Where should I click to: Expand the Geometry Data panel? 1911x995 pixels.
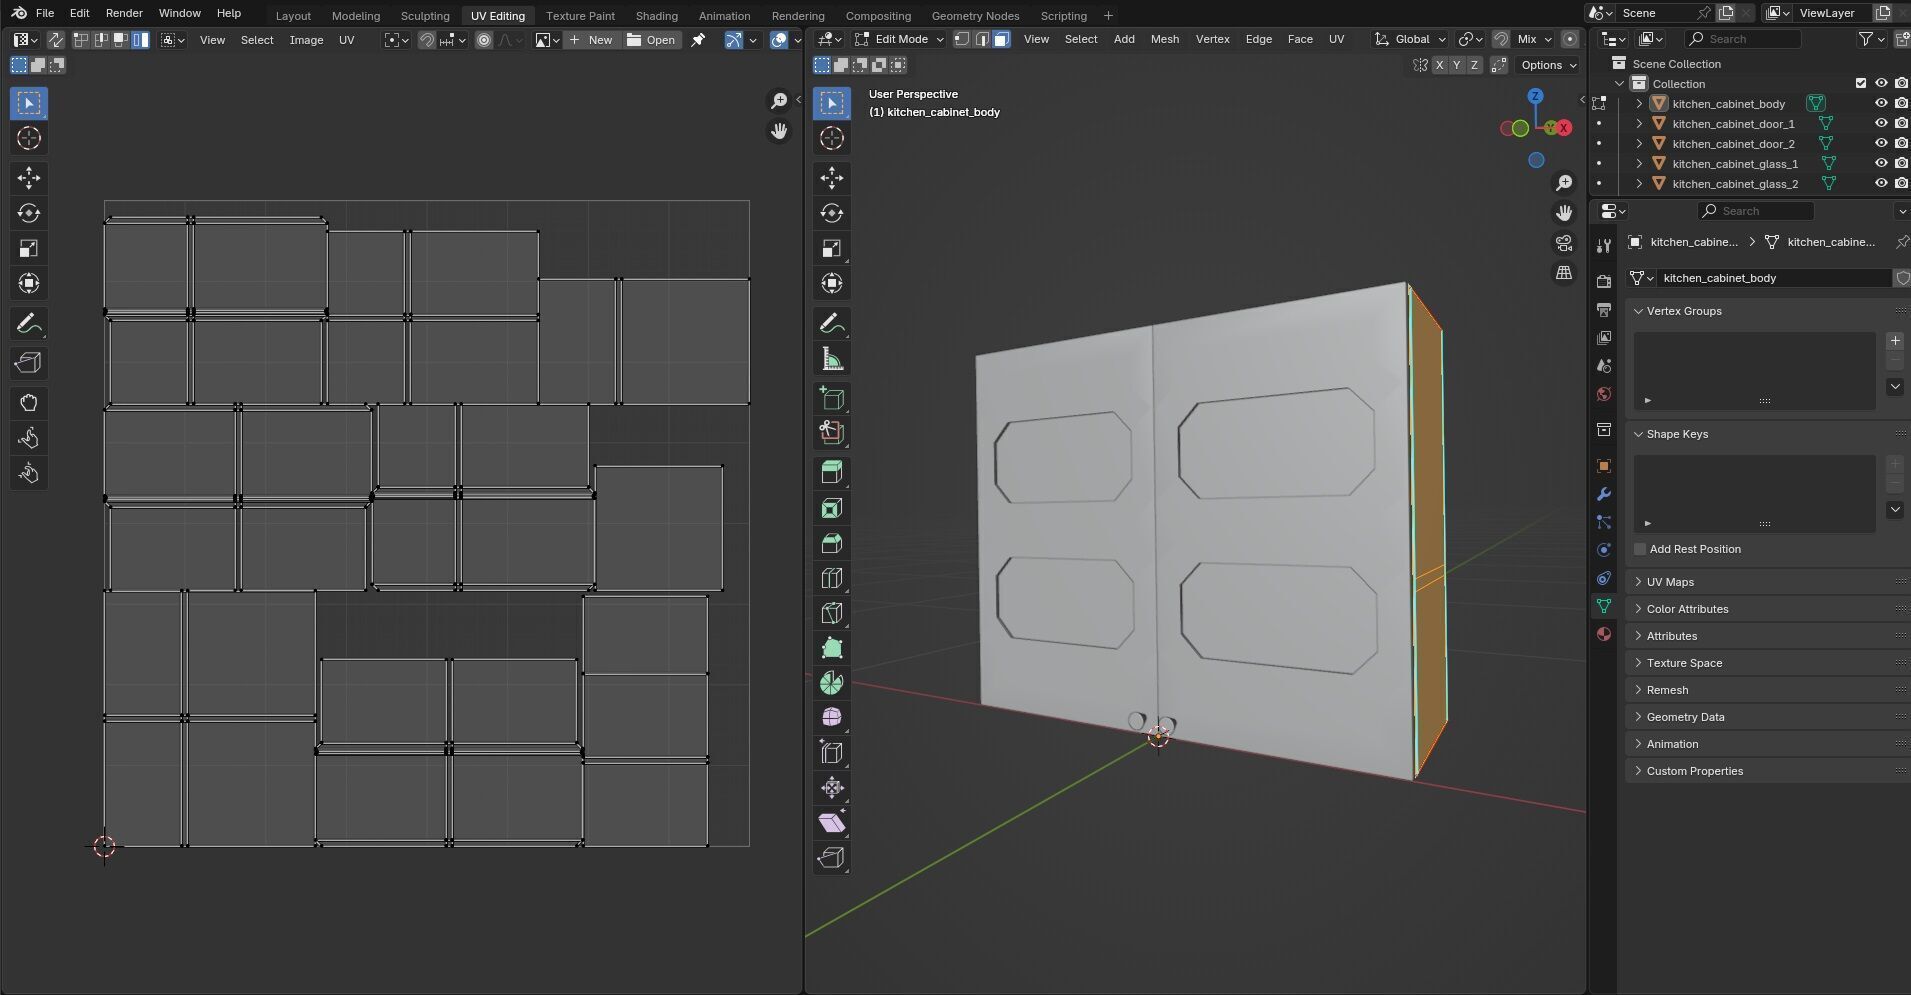1766,717
